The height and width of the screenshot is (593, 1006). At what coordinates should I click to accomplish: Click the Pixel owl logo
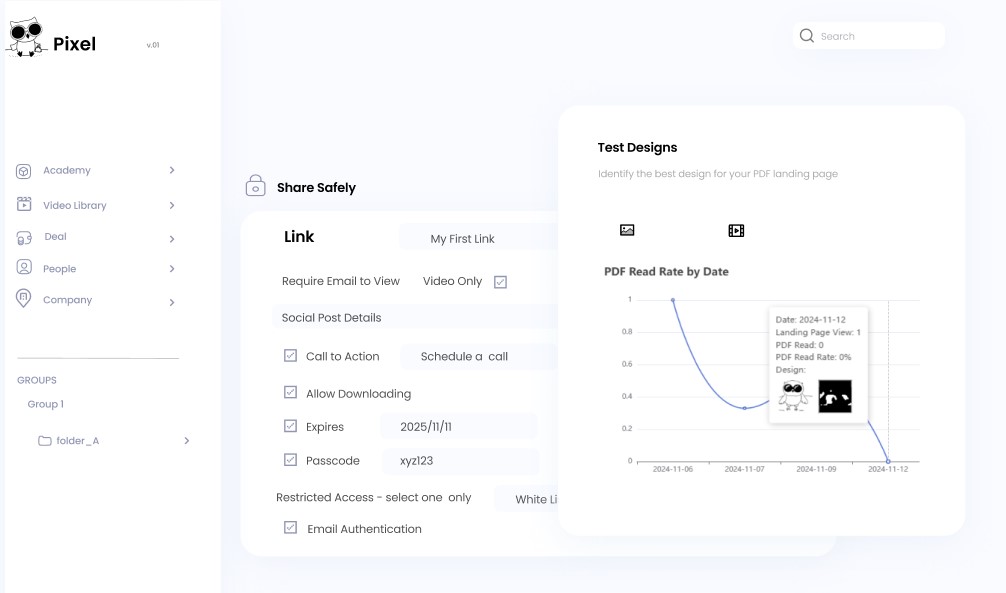[x=27, y=37]
